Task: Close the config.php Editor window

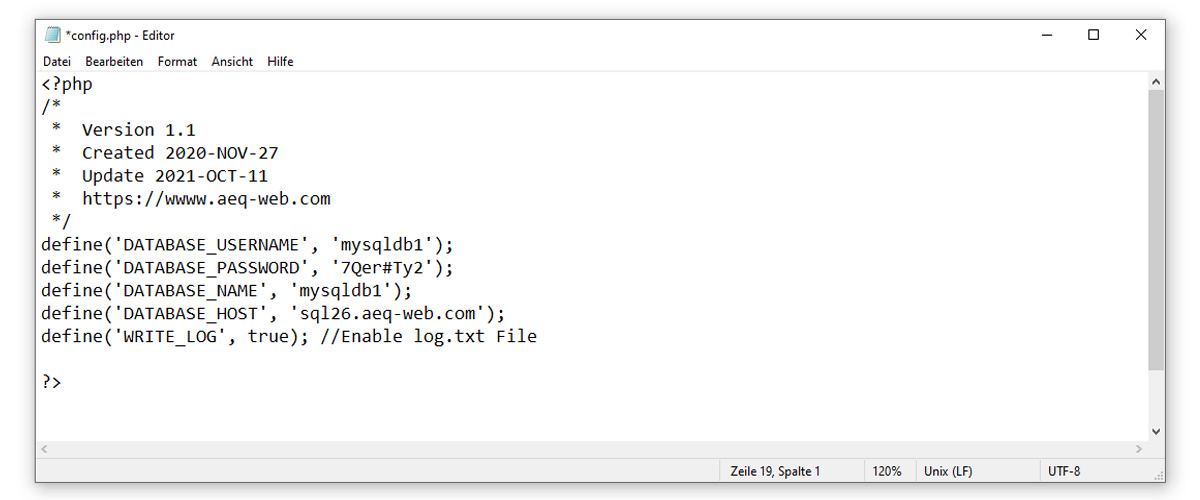Action: pyautogui.click(x=1141, y=35)
